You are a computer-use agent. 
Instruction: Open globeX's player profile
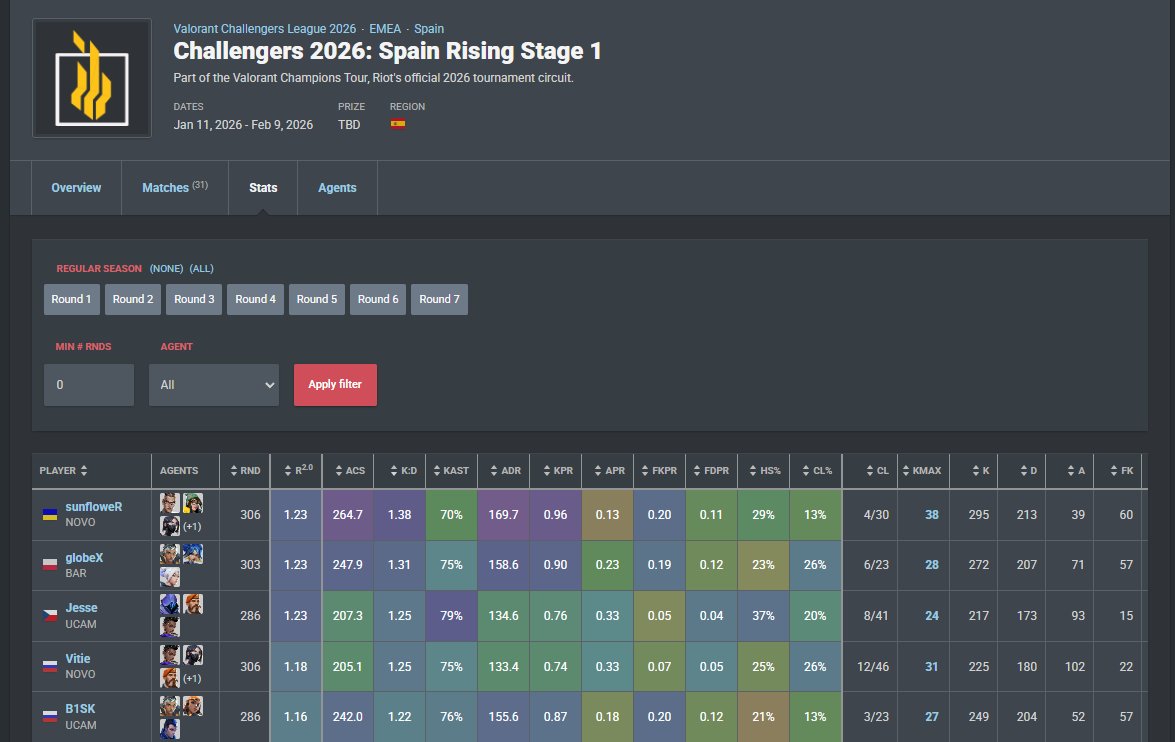[x=84, y=558]
